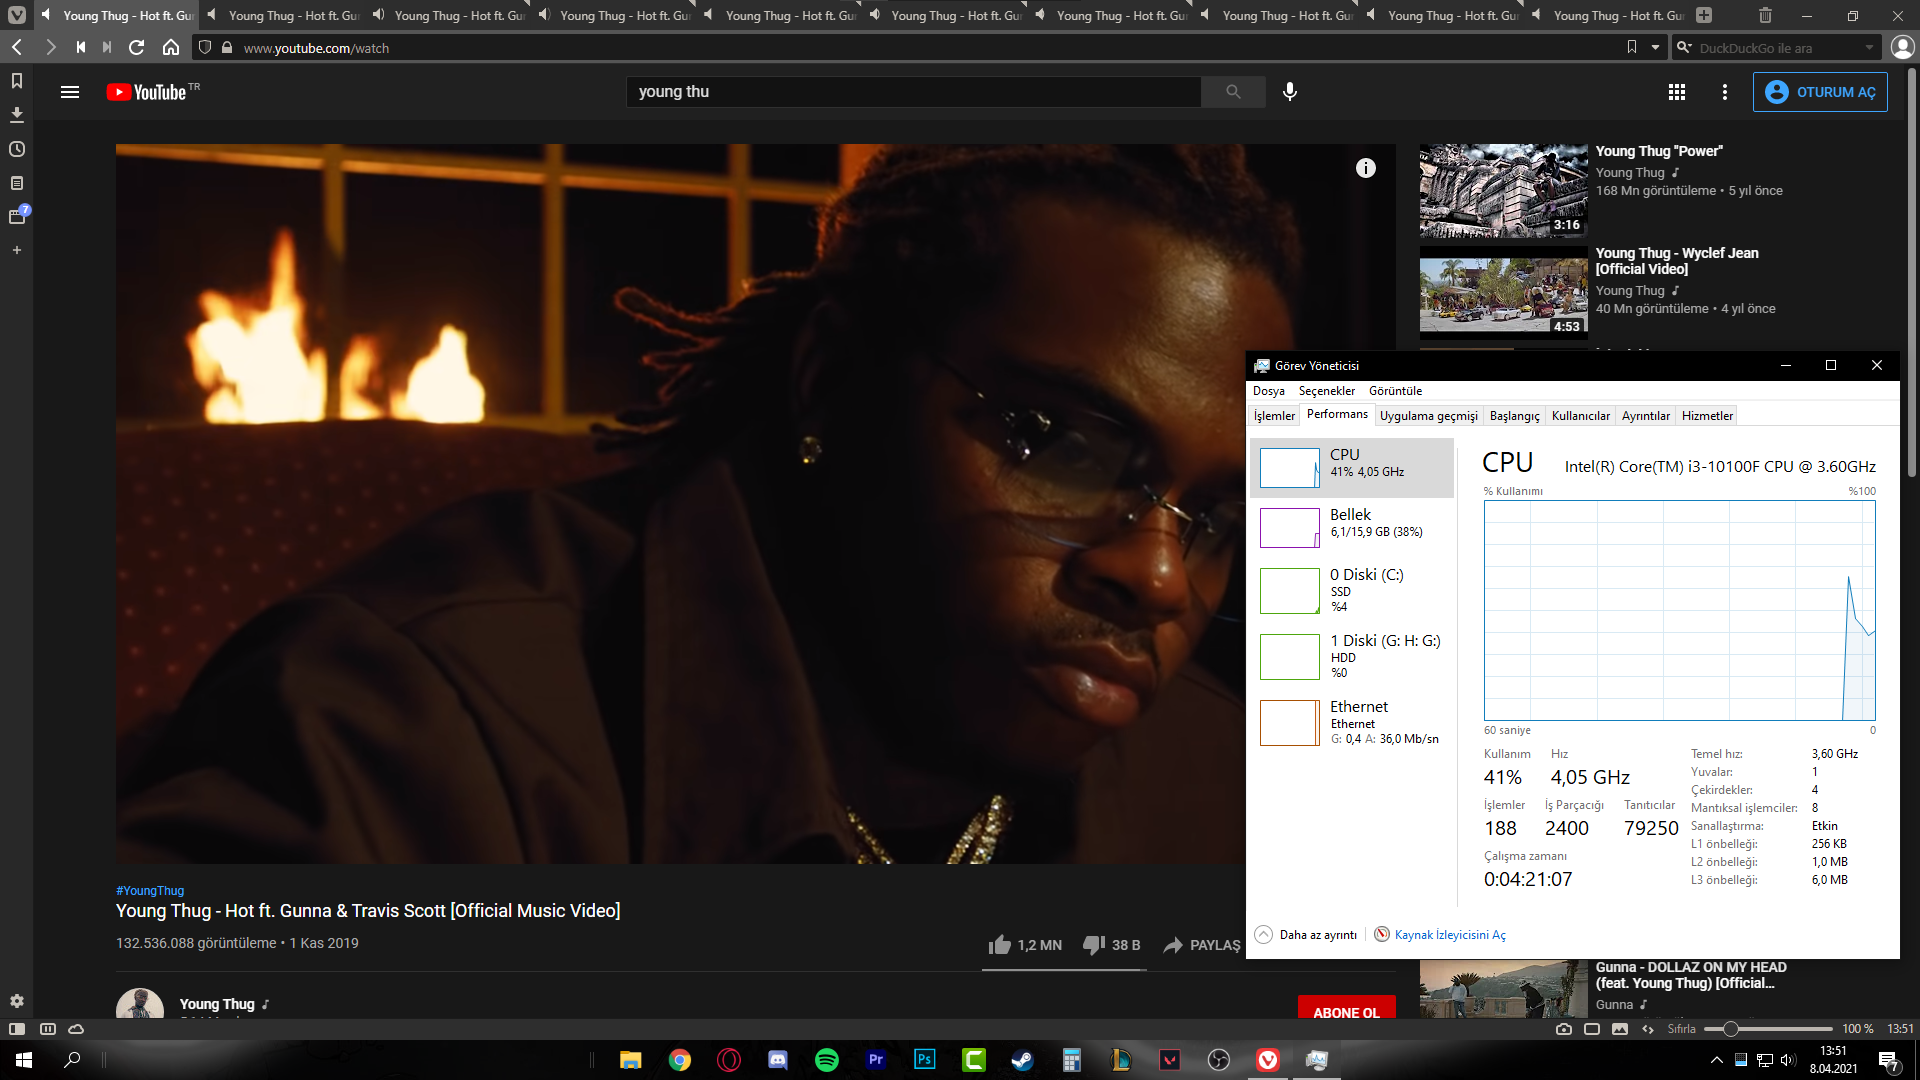
Task: Switch to the Kullanıcılar tab
Action: (1581, 416)
